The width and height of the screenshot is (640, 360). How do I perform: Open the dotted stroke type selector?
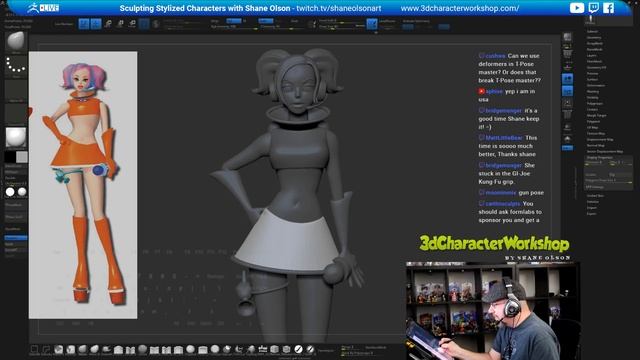16,67
